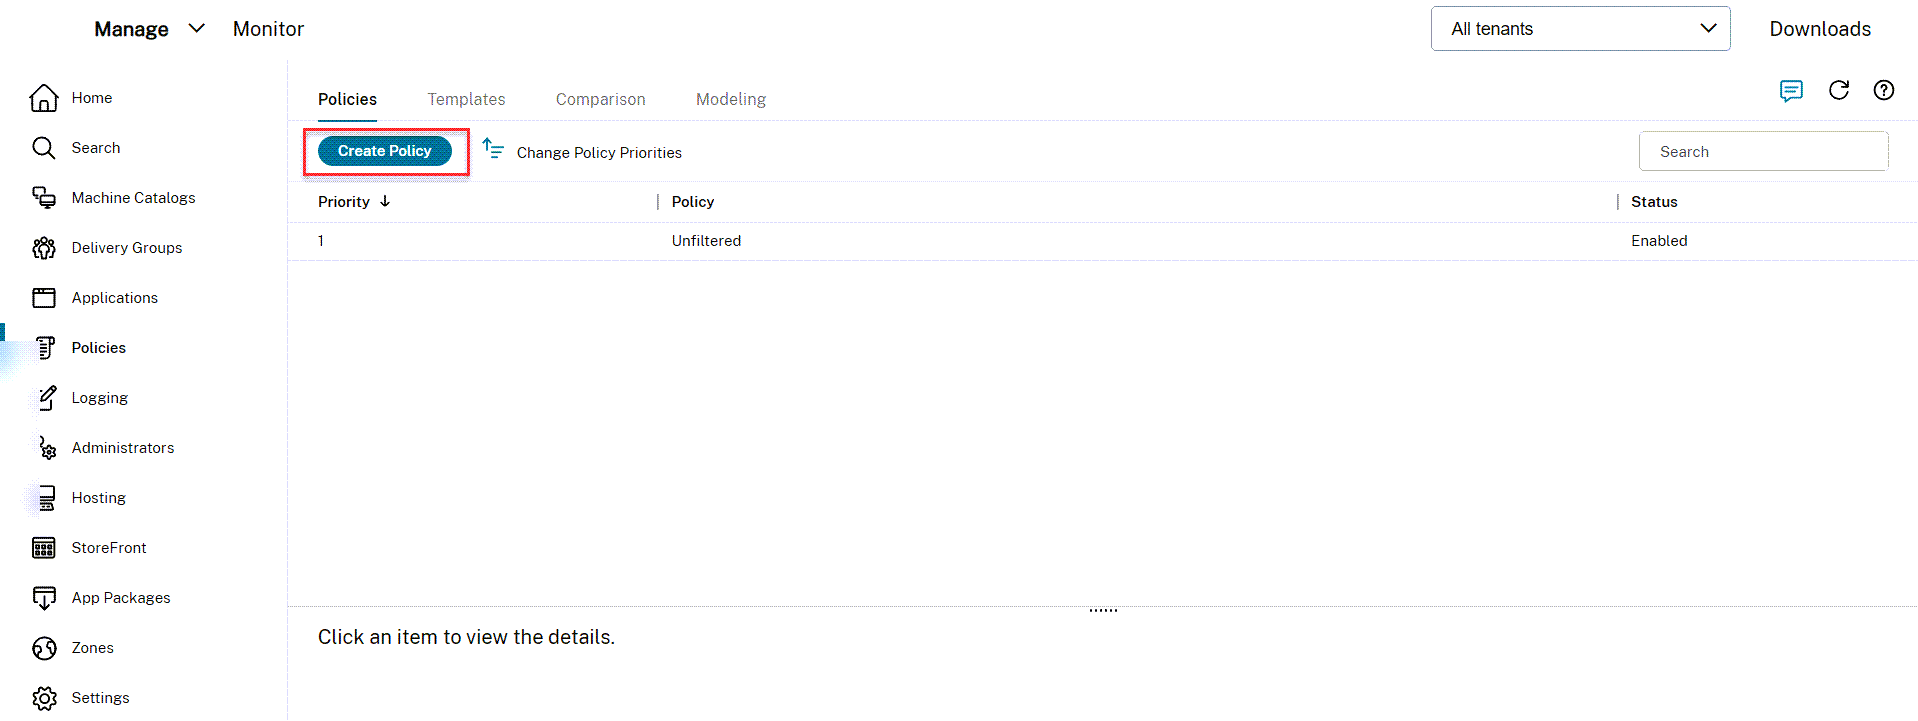Open Applications in sidebar
This screenshot has width=1918, height=721.
(x=115, y=298)
